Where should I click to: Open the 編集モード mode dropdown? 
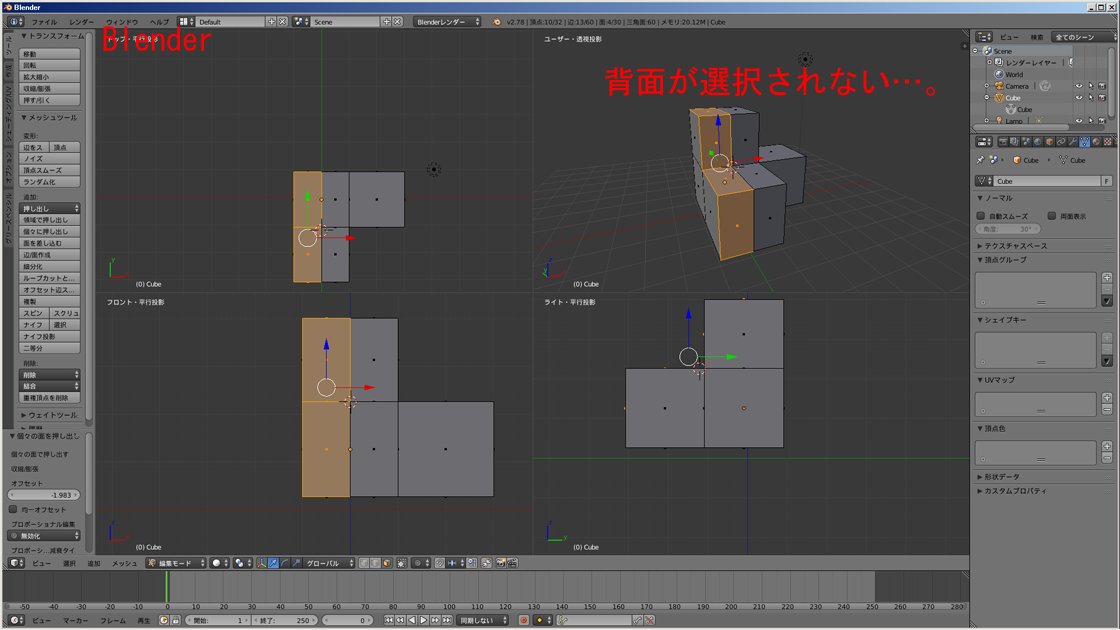(x=176, y=564)
